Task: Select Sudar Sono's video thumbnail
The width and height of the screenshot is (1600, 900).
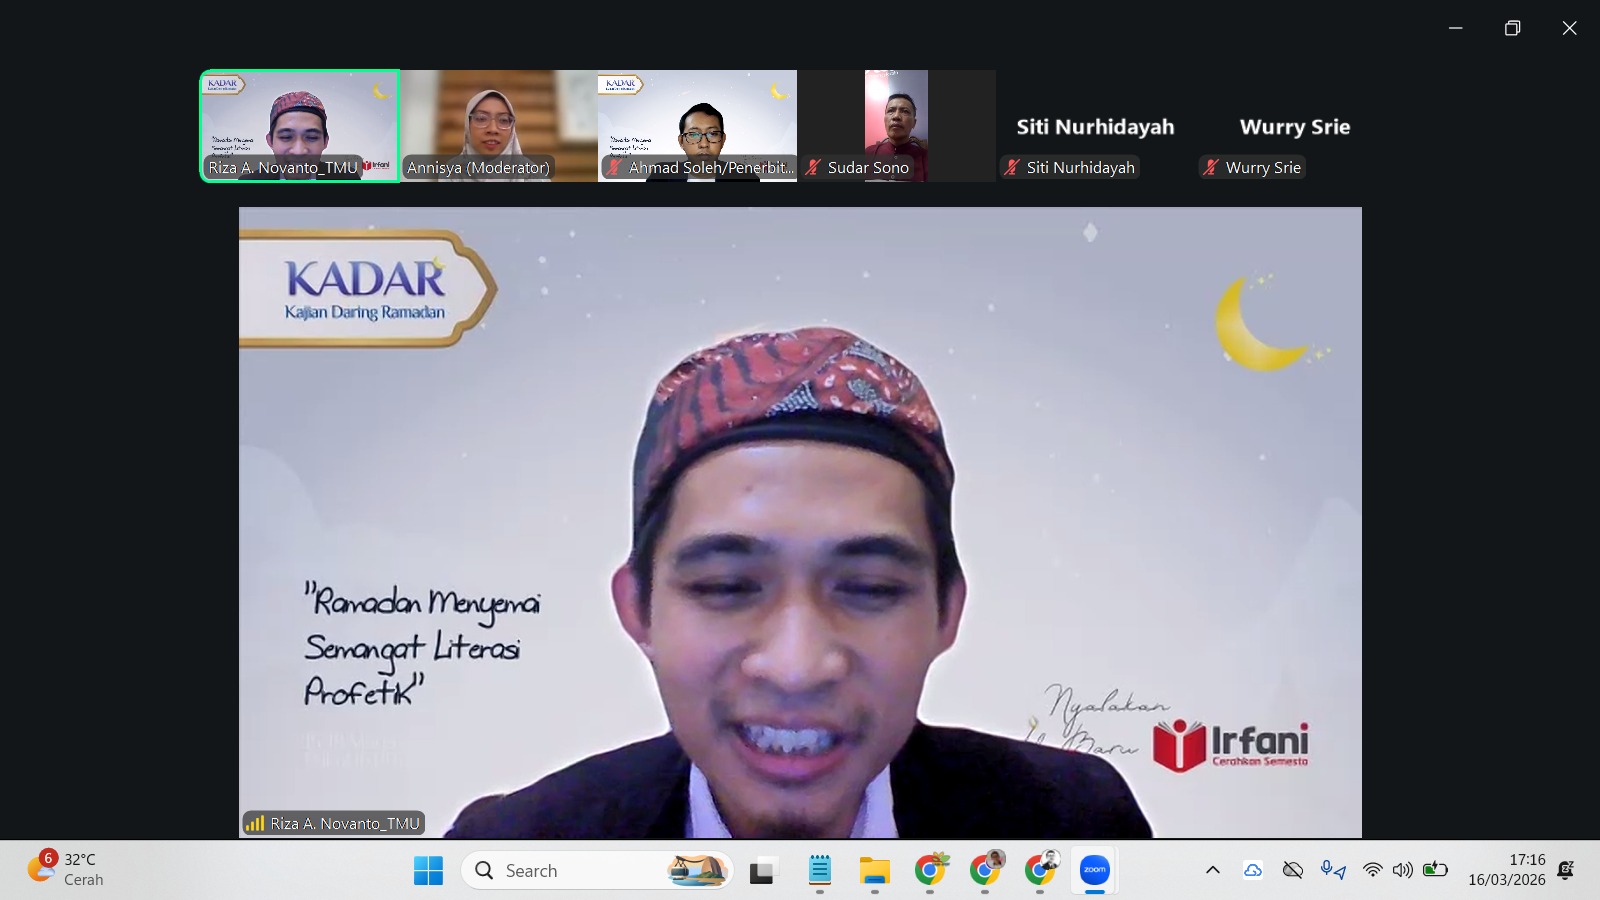Action: [896, 125]
